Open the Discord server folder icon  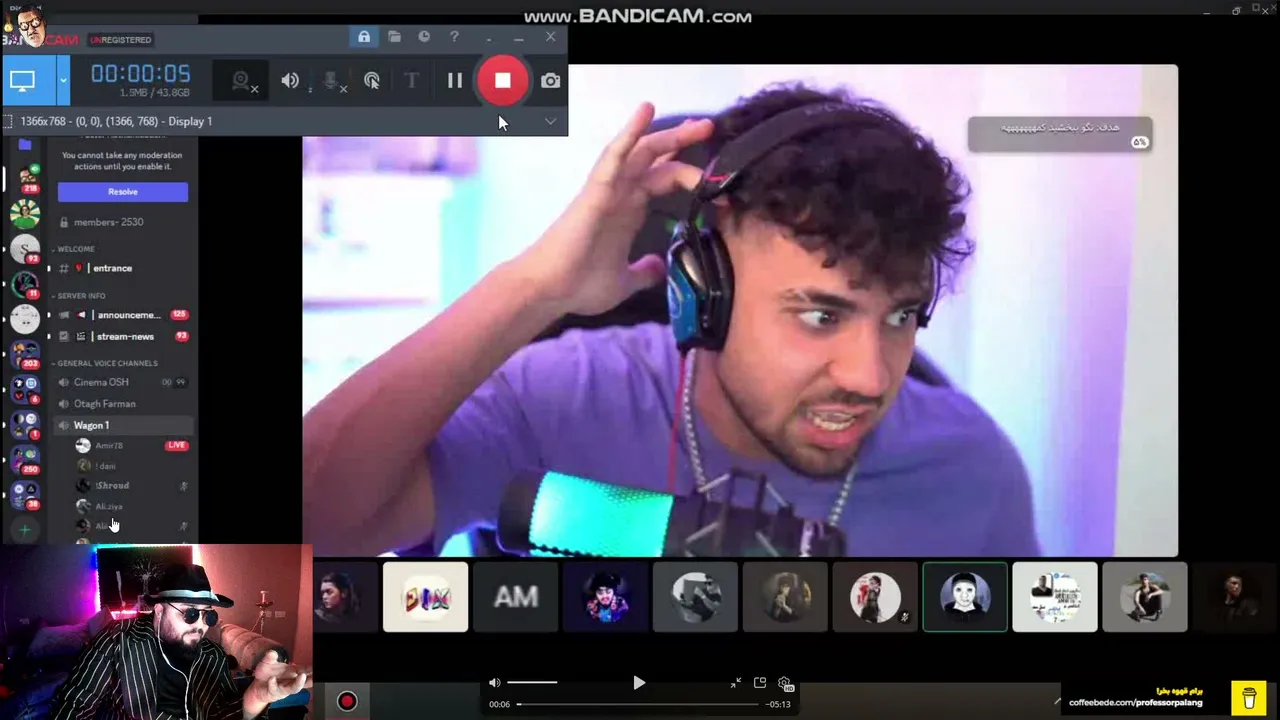coord(25,145)
